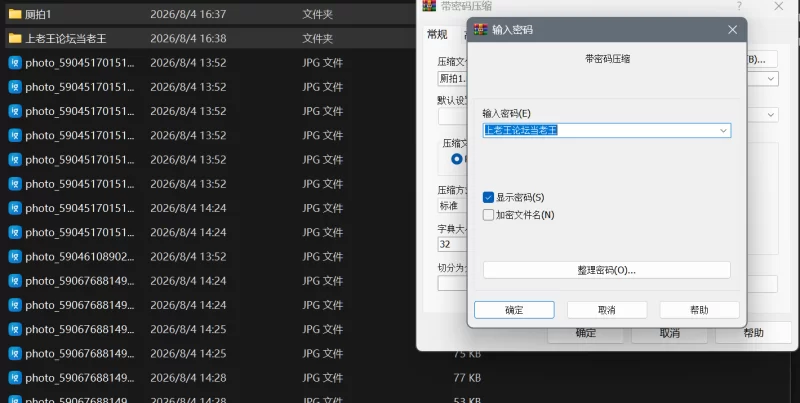Viewport: 800px width, 403px height.
Task: Select the 上老王论坛当老王 folder icon
Action: click(x=15, y=38)
